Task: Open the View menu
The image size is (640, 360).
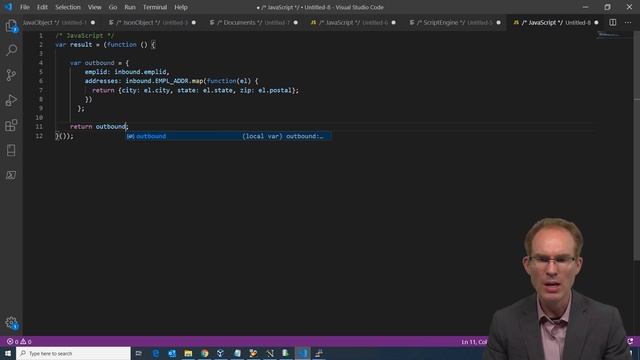Action: pos(94,7)
